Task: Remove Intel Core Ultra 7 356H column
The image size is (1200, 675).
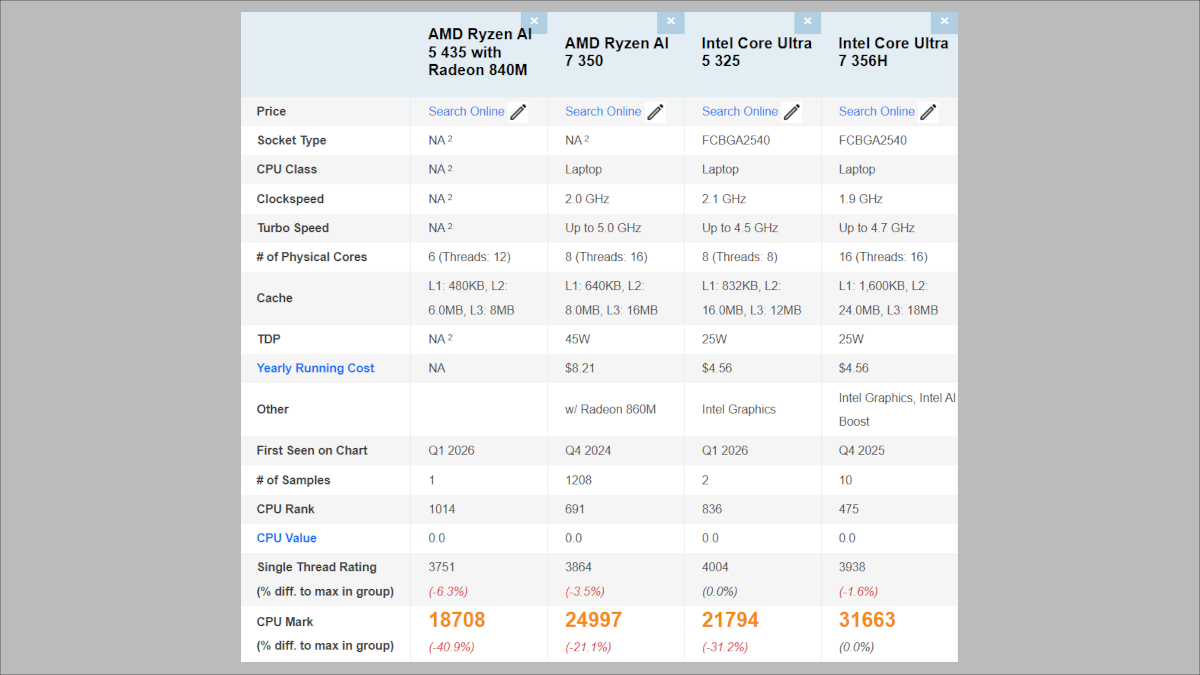Action: pos(944,21)
